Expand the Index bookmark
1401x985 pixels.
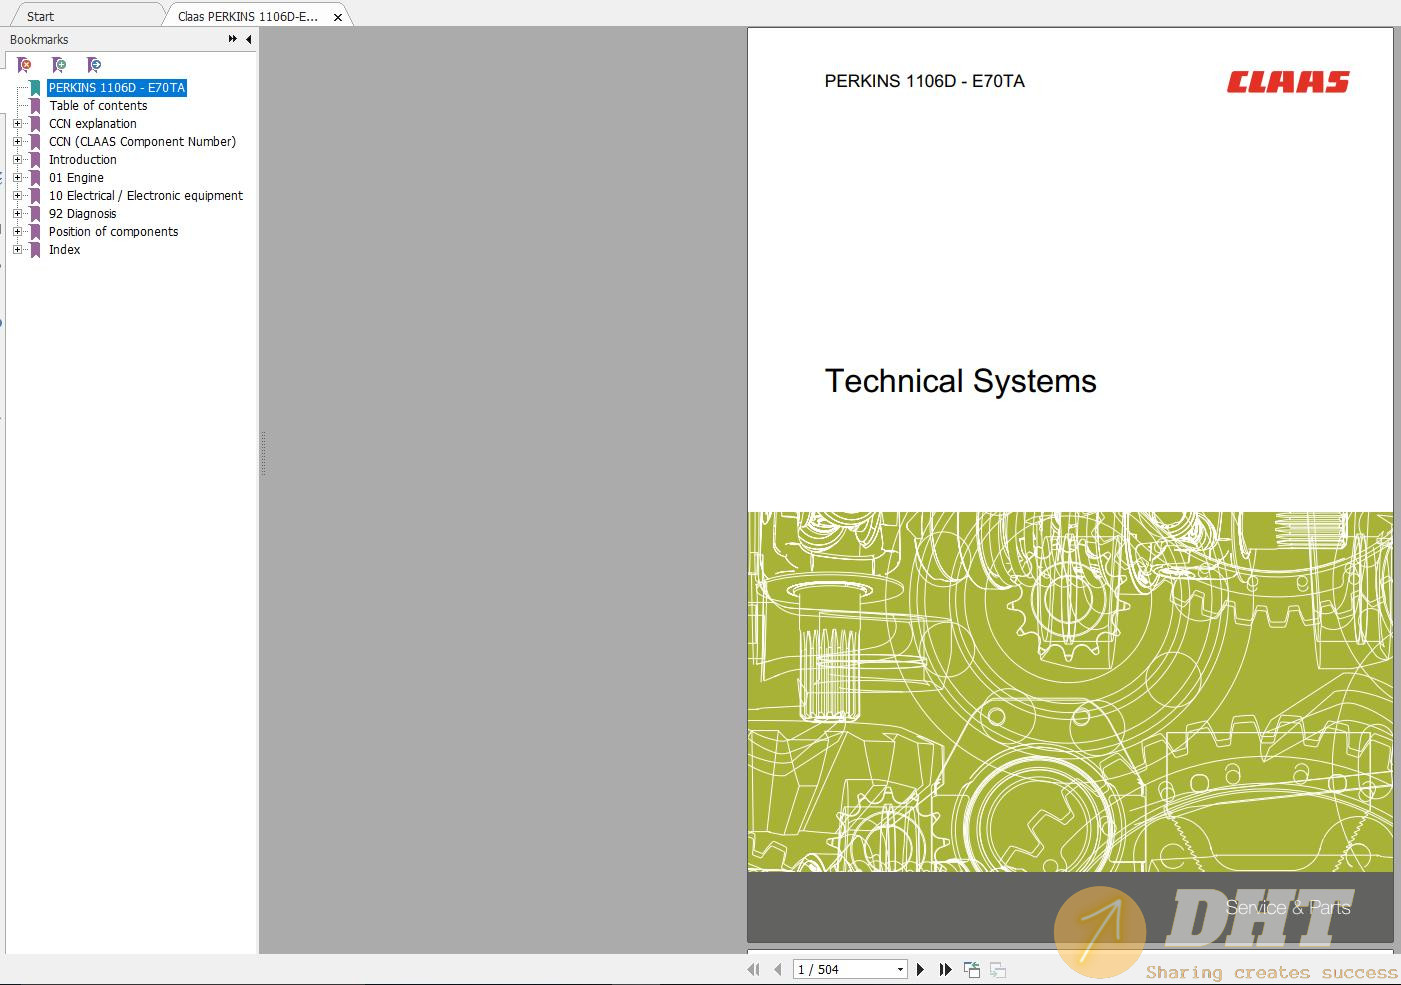coord(17,250)
